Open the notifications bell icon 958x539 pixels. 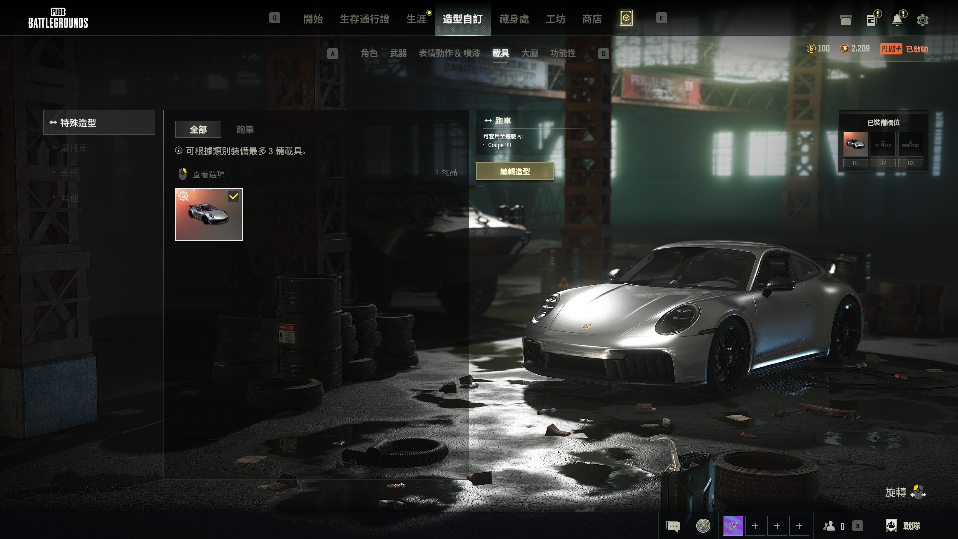tap(897, 19)
